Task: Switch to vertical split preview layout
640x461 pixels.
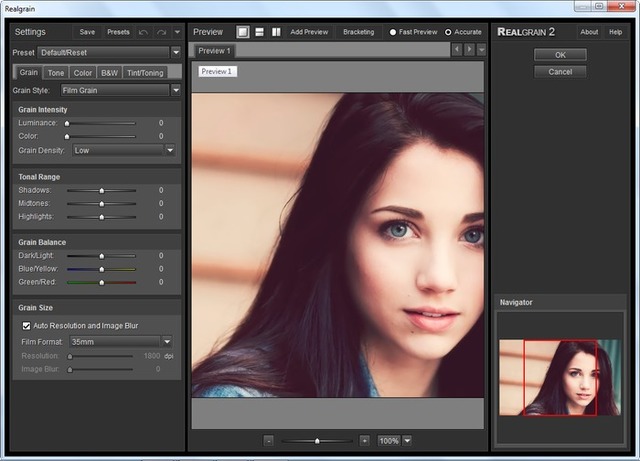Action: [275, 32]
